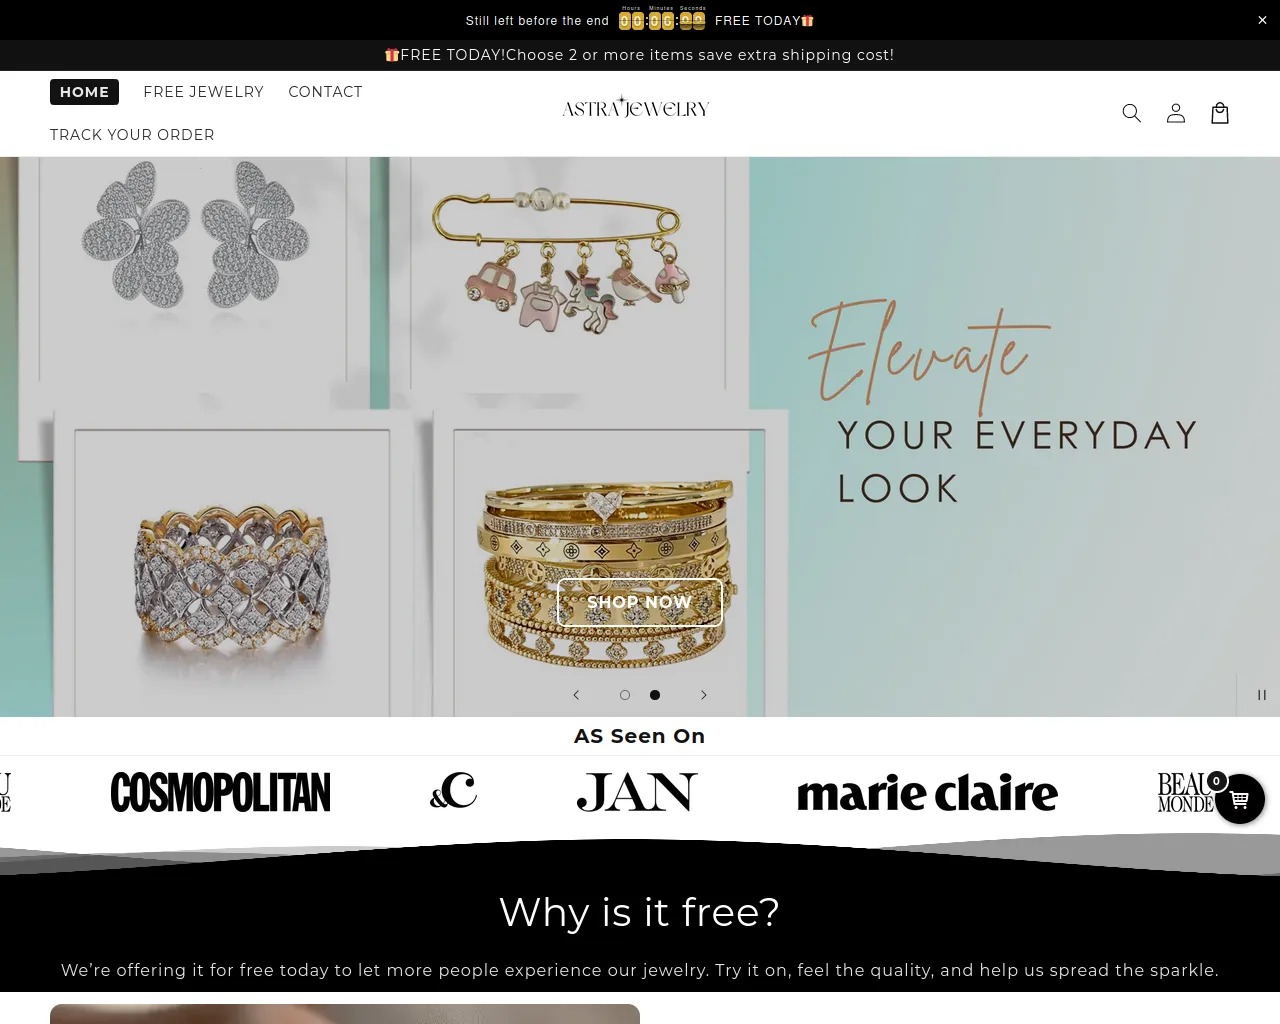Image resolution: width=1280 pixels, height=1024 pixels.
Task: Click the SHOP NOW button
Action: click(640, 602)
